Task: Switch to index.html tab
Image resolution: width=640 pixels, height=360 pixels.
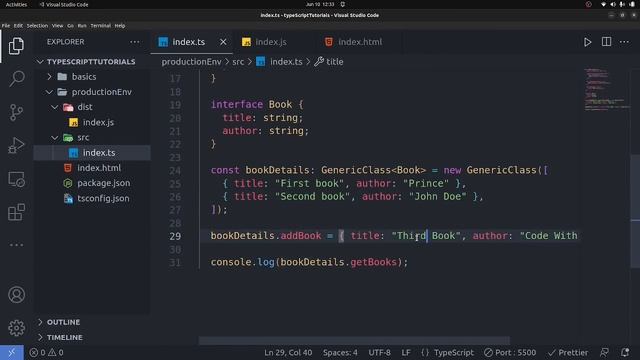Action: [360, 42]
